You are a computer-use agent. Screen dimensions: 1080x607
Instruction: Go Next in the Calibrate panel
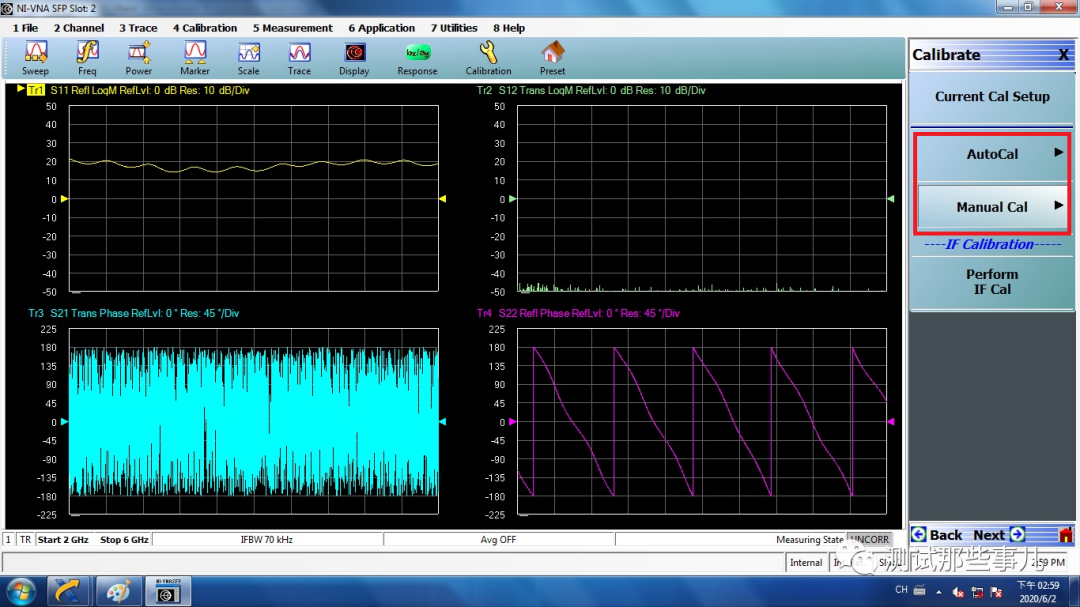coord(999,535)
